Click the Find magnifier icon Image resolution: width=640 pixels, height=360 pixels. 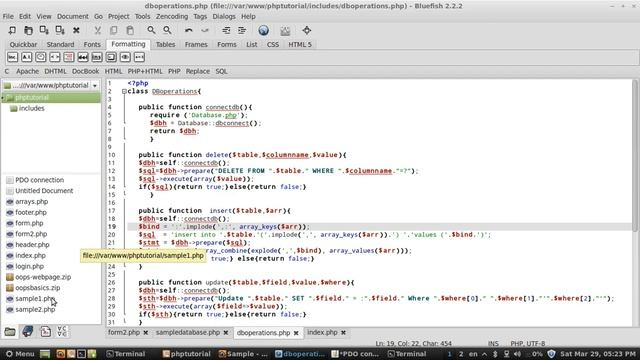click(x=151, y=30)
